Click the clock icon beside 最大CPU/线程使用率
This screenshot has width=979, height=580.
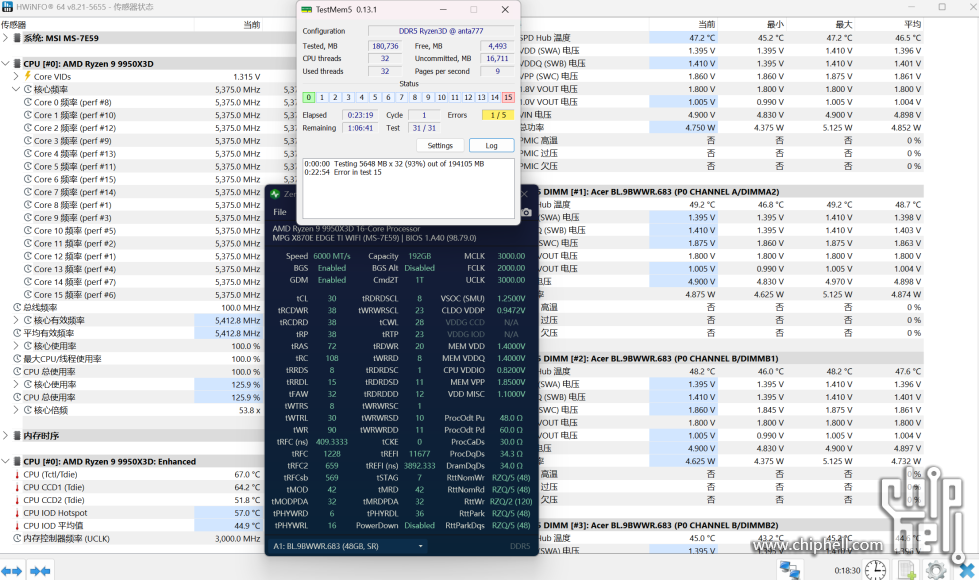[x=17, y=359]
